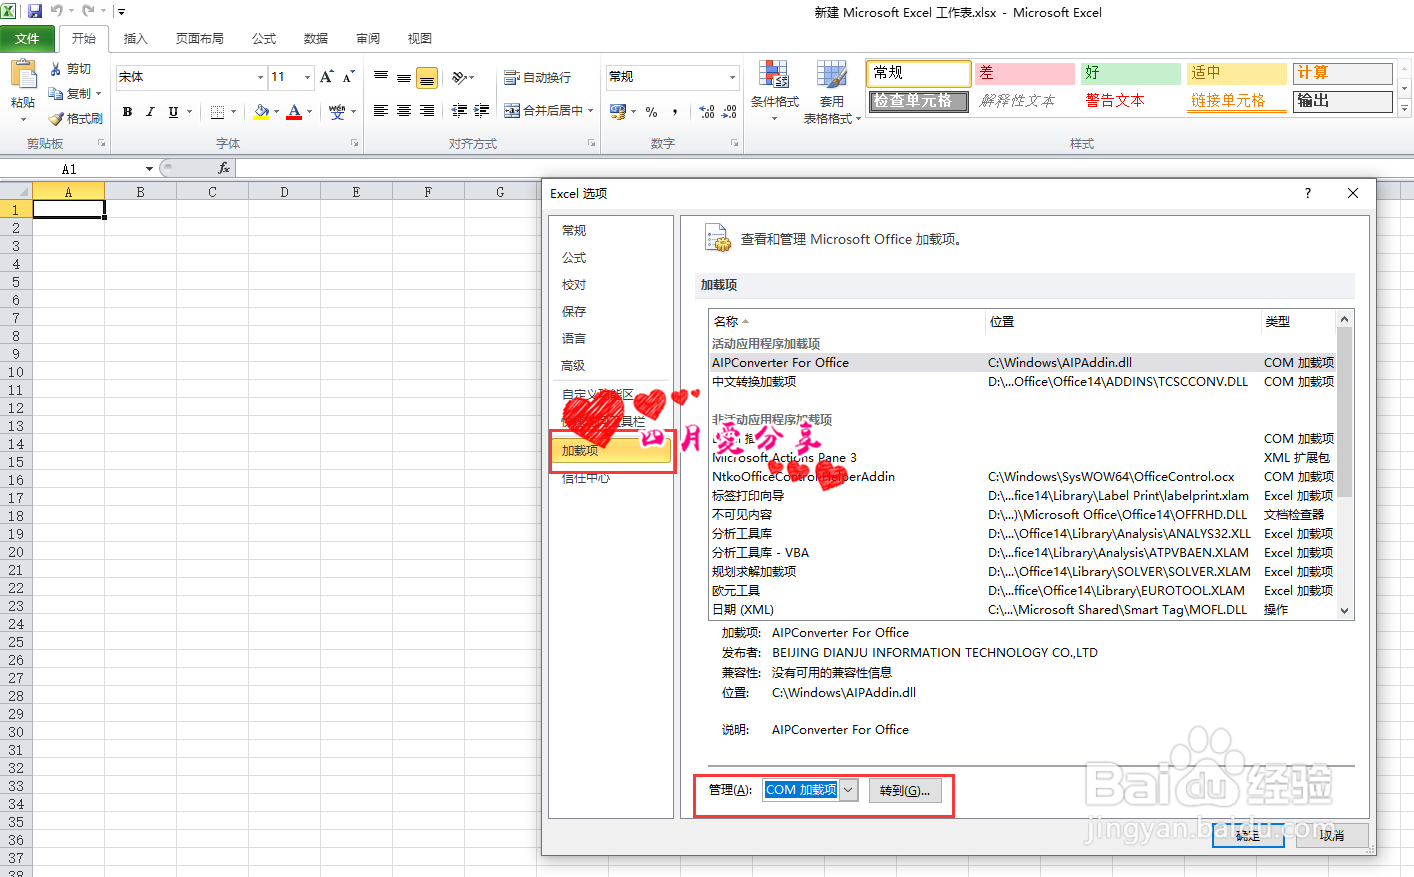Select 语言 in options sidebar
The width and height of the screenshot is (1414, 877).
pos(574,339)
